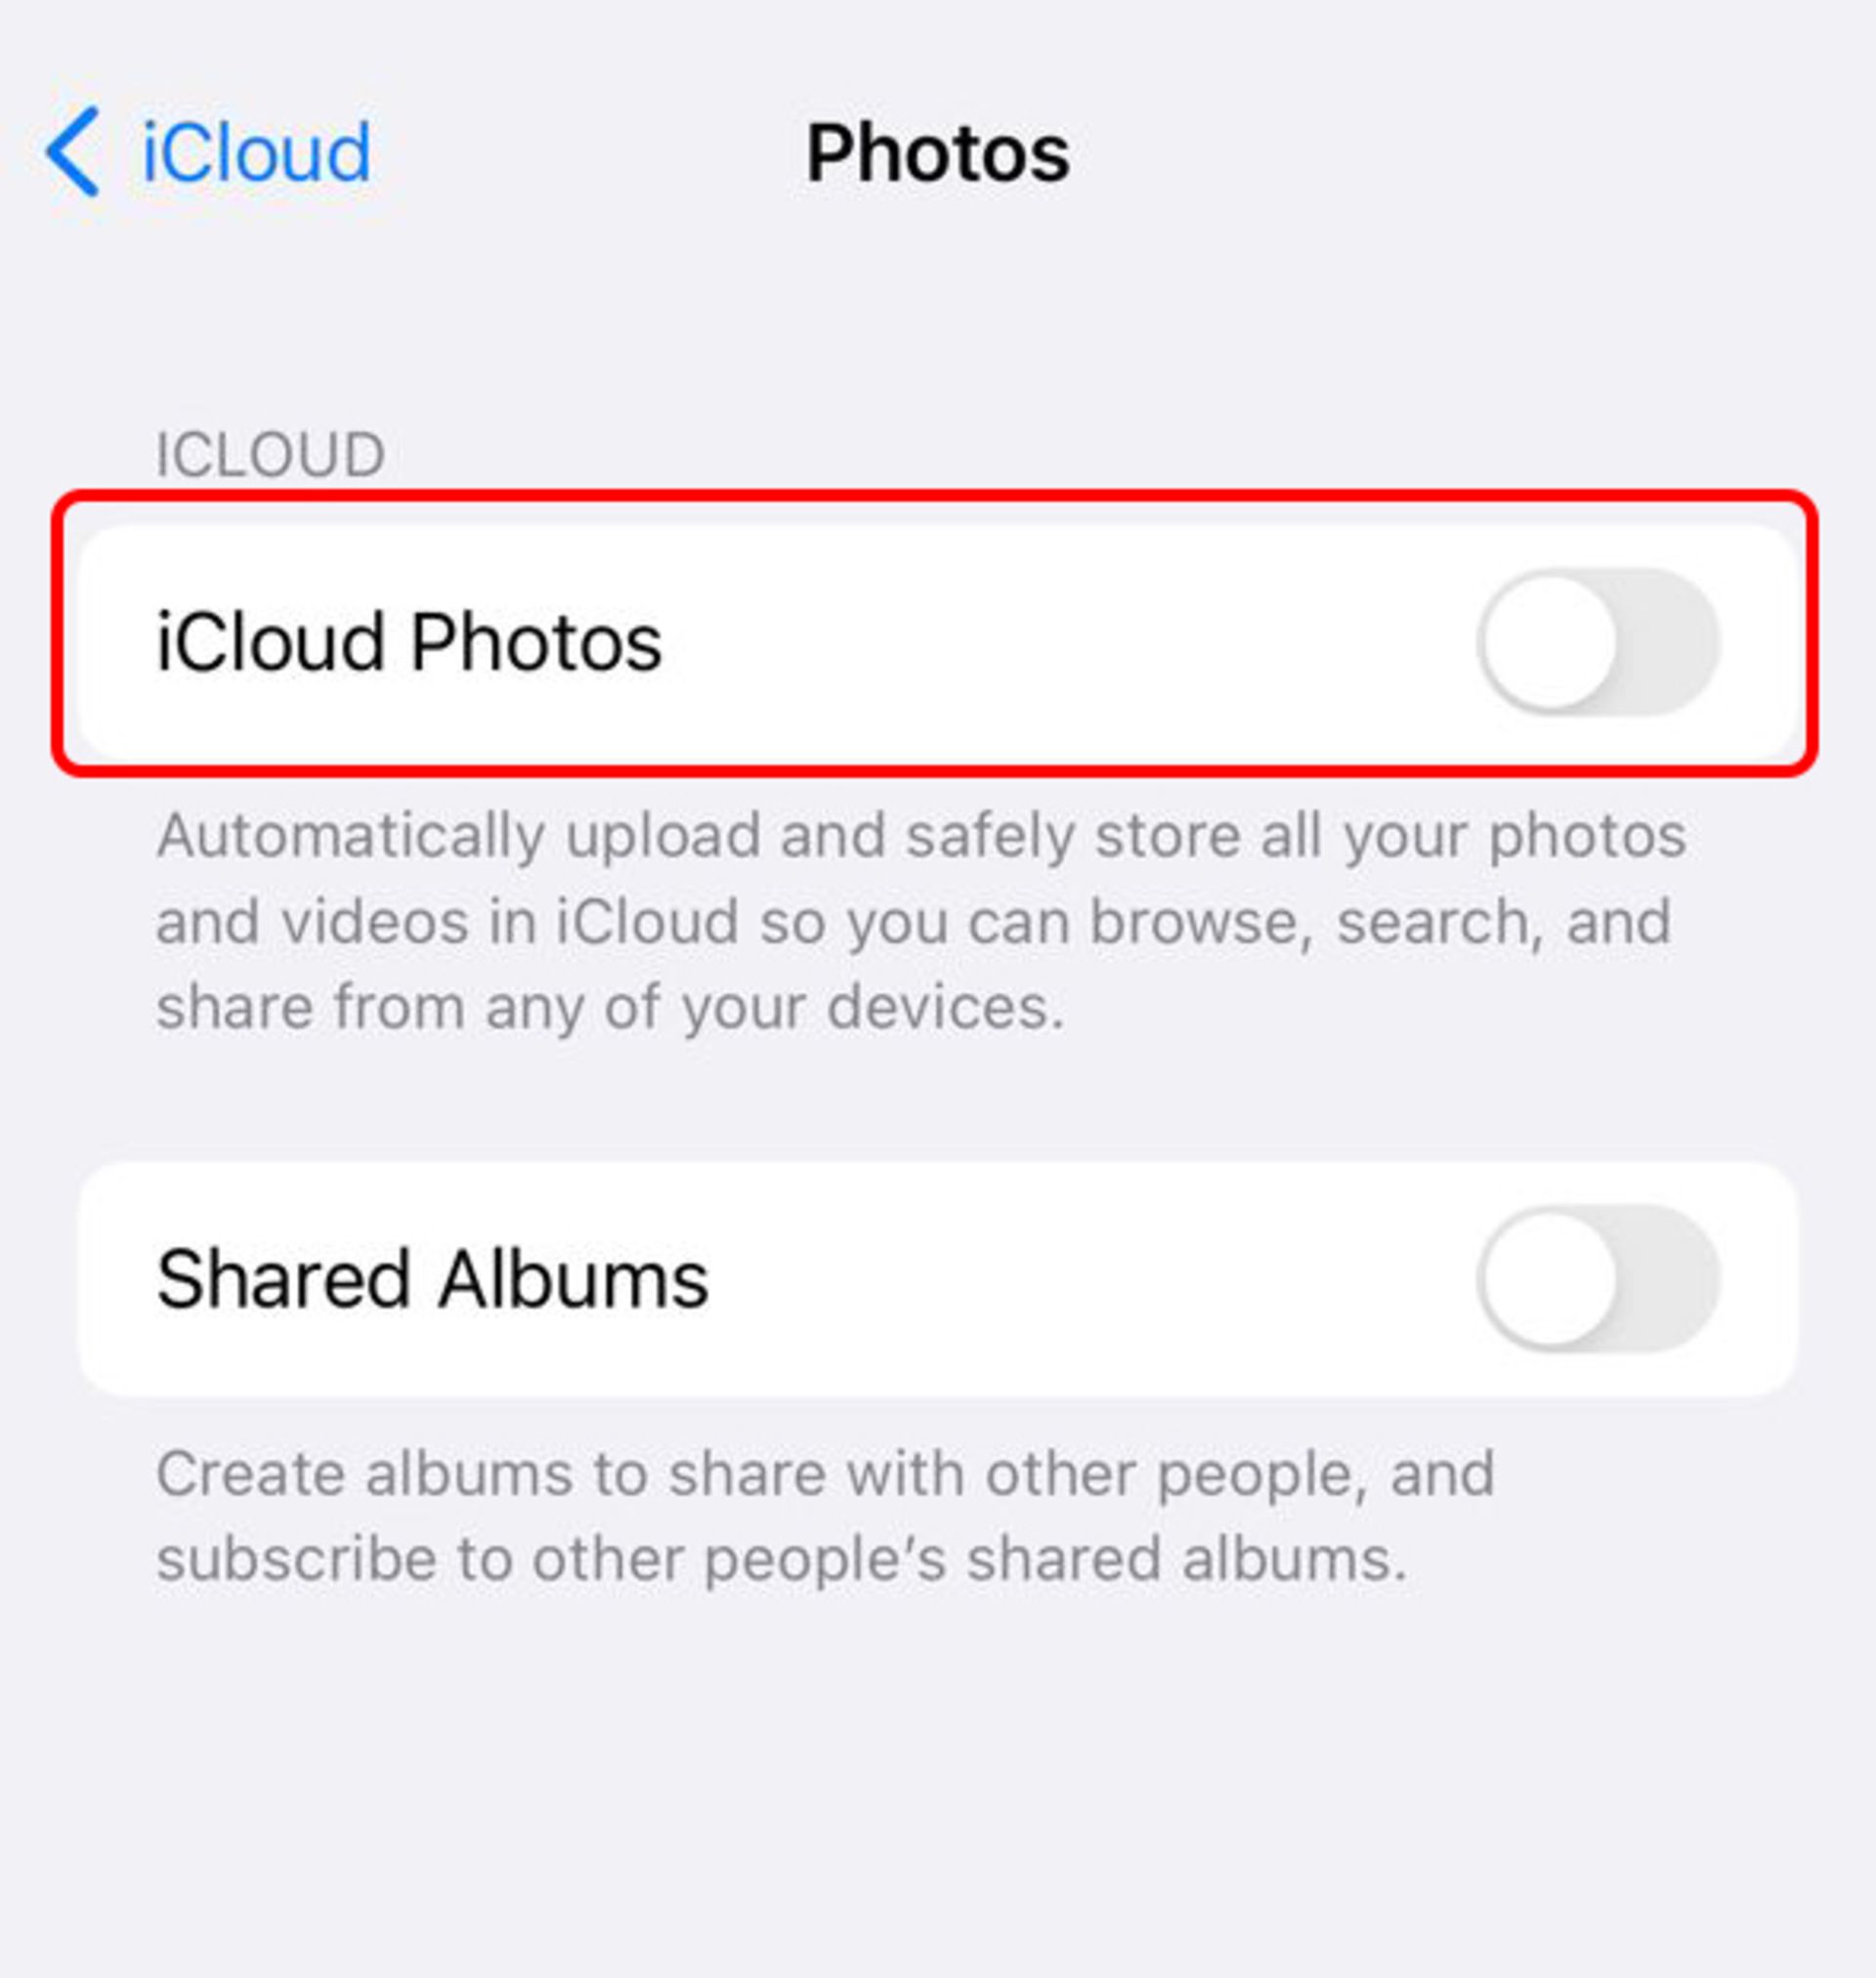
Task: Click the 'subscribe to other people's shared albums' line
Action: point(781,1558)
